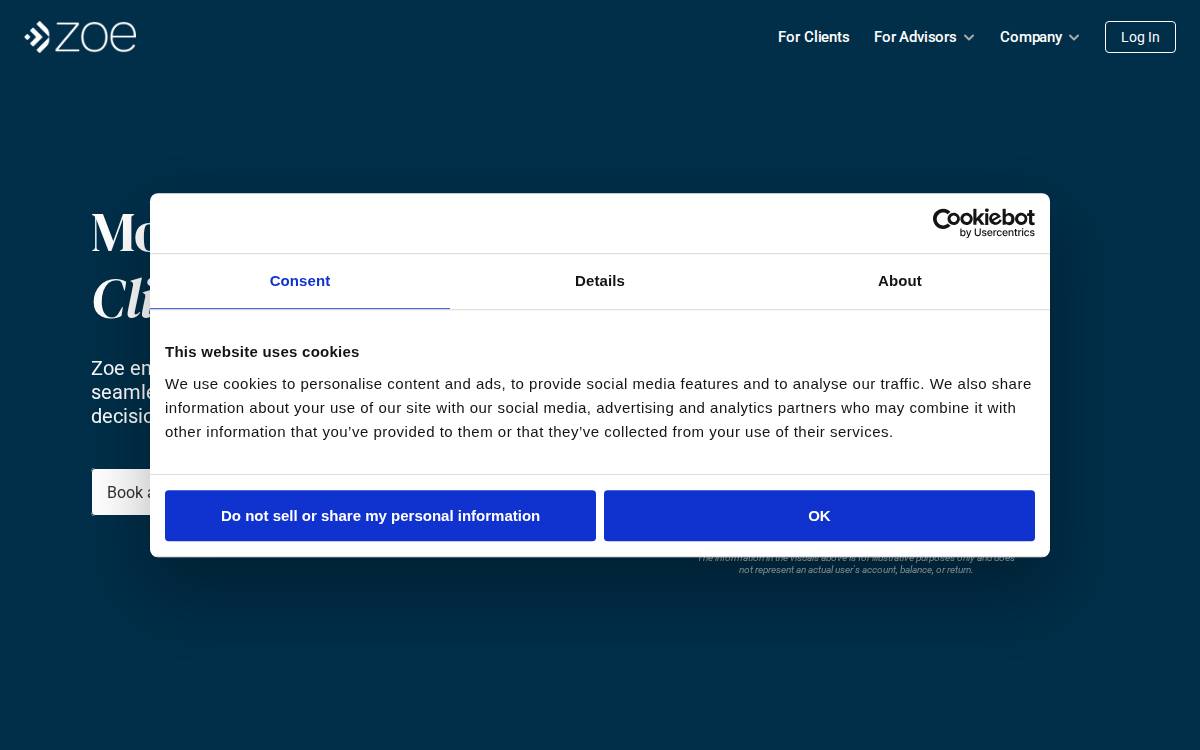Open the Company menu
This screenshot has width=1200, height=750.
click(x=1031, y=37)
